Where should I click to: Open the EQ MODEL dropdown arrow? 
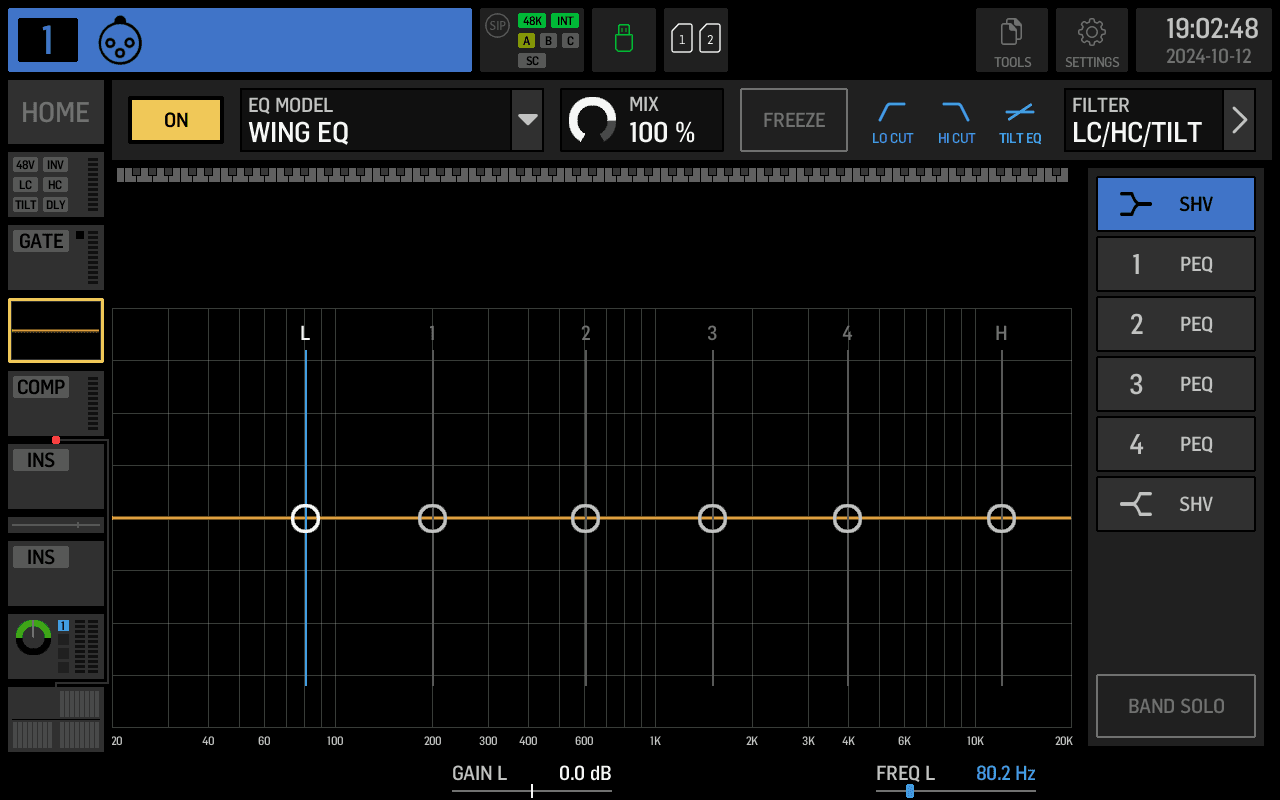(x=527, y=120)
